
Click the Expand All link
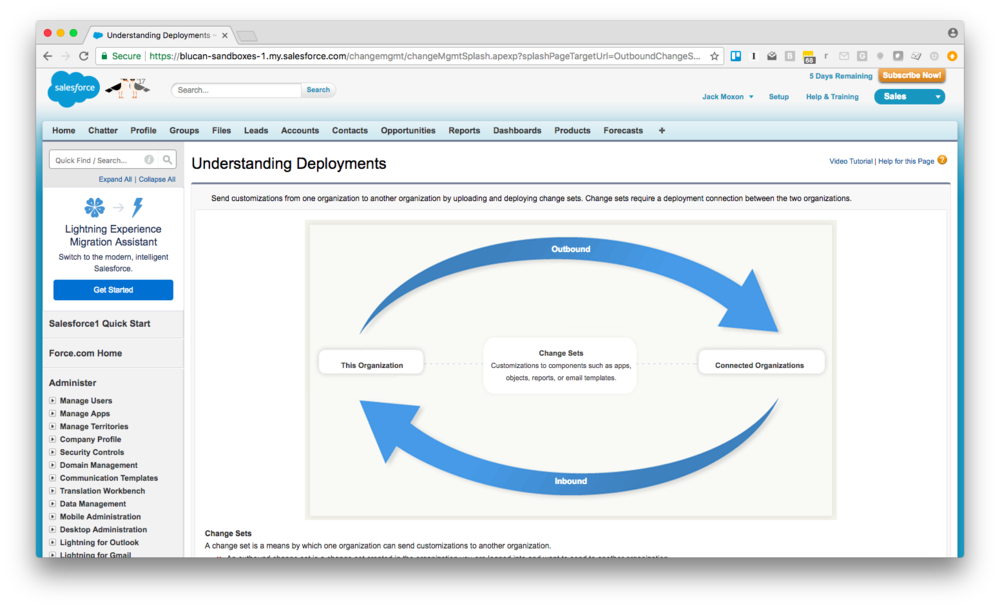point(115,179)
